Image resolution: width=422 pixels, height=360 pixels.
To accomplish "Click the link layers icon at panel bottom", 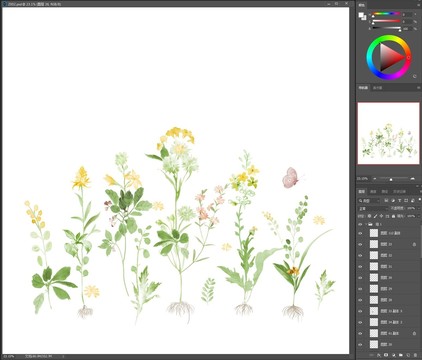I will [371, 355].
